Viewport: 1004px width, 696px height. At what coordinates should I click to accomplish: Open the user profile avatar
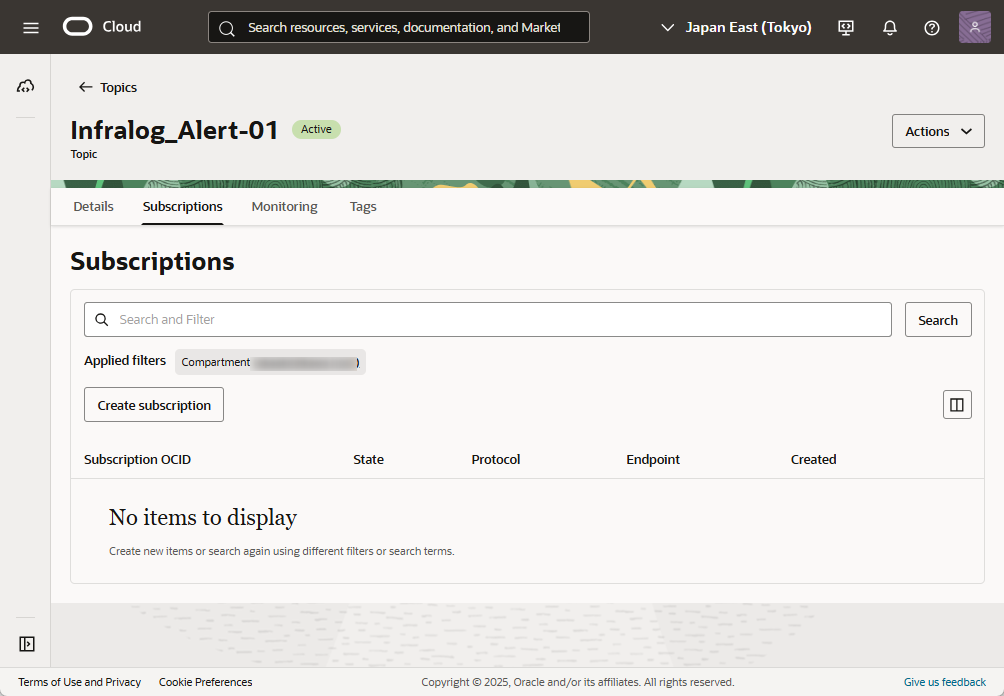974,27
